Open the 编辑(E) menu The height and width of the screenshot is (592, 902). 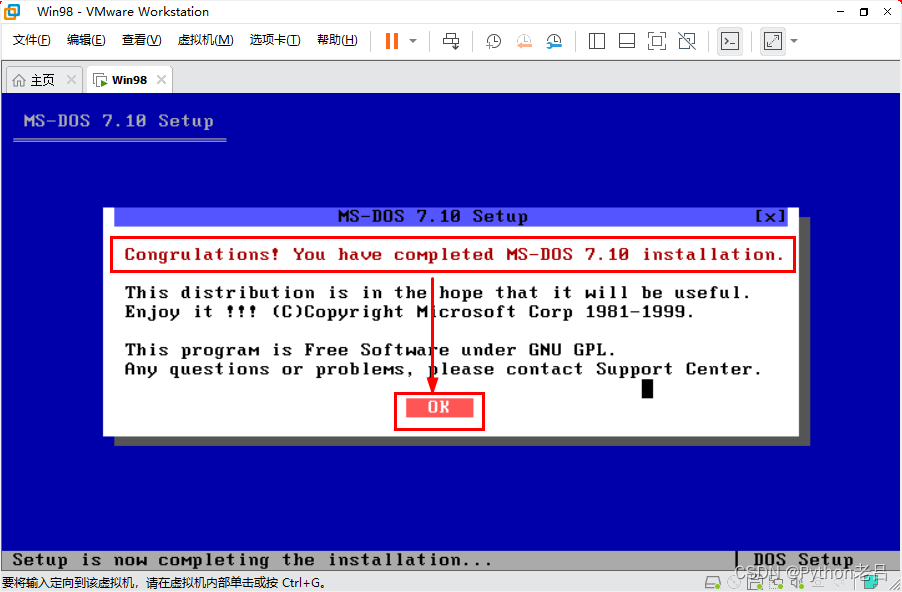pyautogui.click(x=86, y=40)
